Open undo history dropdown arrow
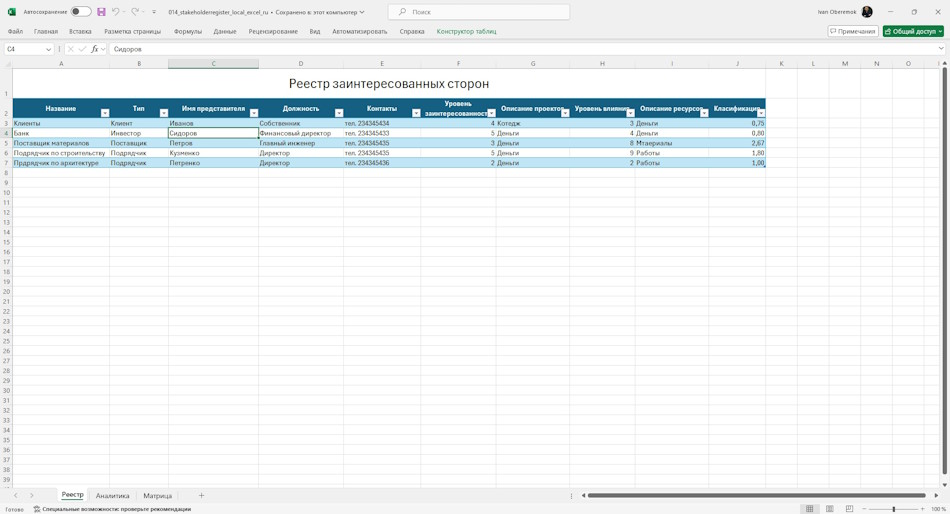 coord(124,12)
